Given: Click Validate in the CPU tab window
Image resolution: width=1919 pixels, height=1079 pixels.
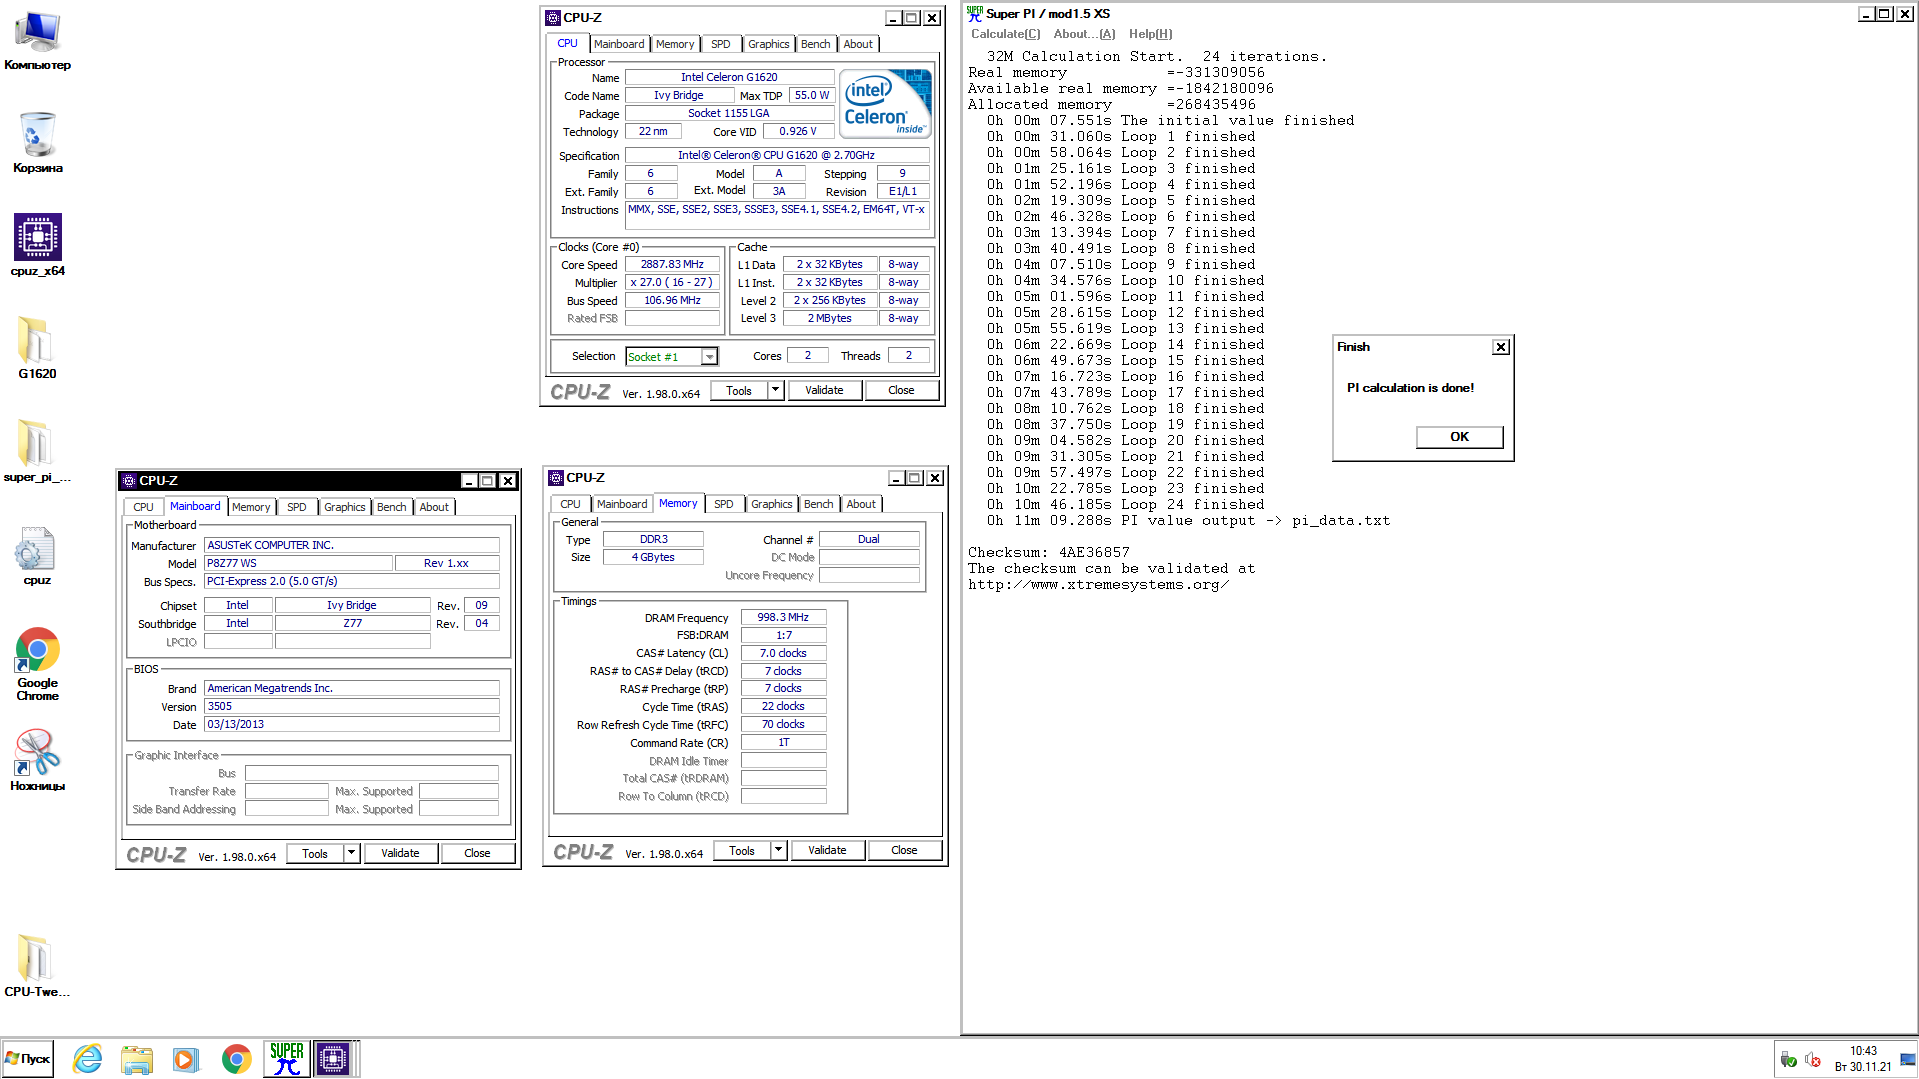Looking at the screenshot, I should point(824,391).
